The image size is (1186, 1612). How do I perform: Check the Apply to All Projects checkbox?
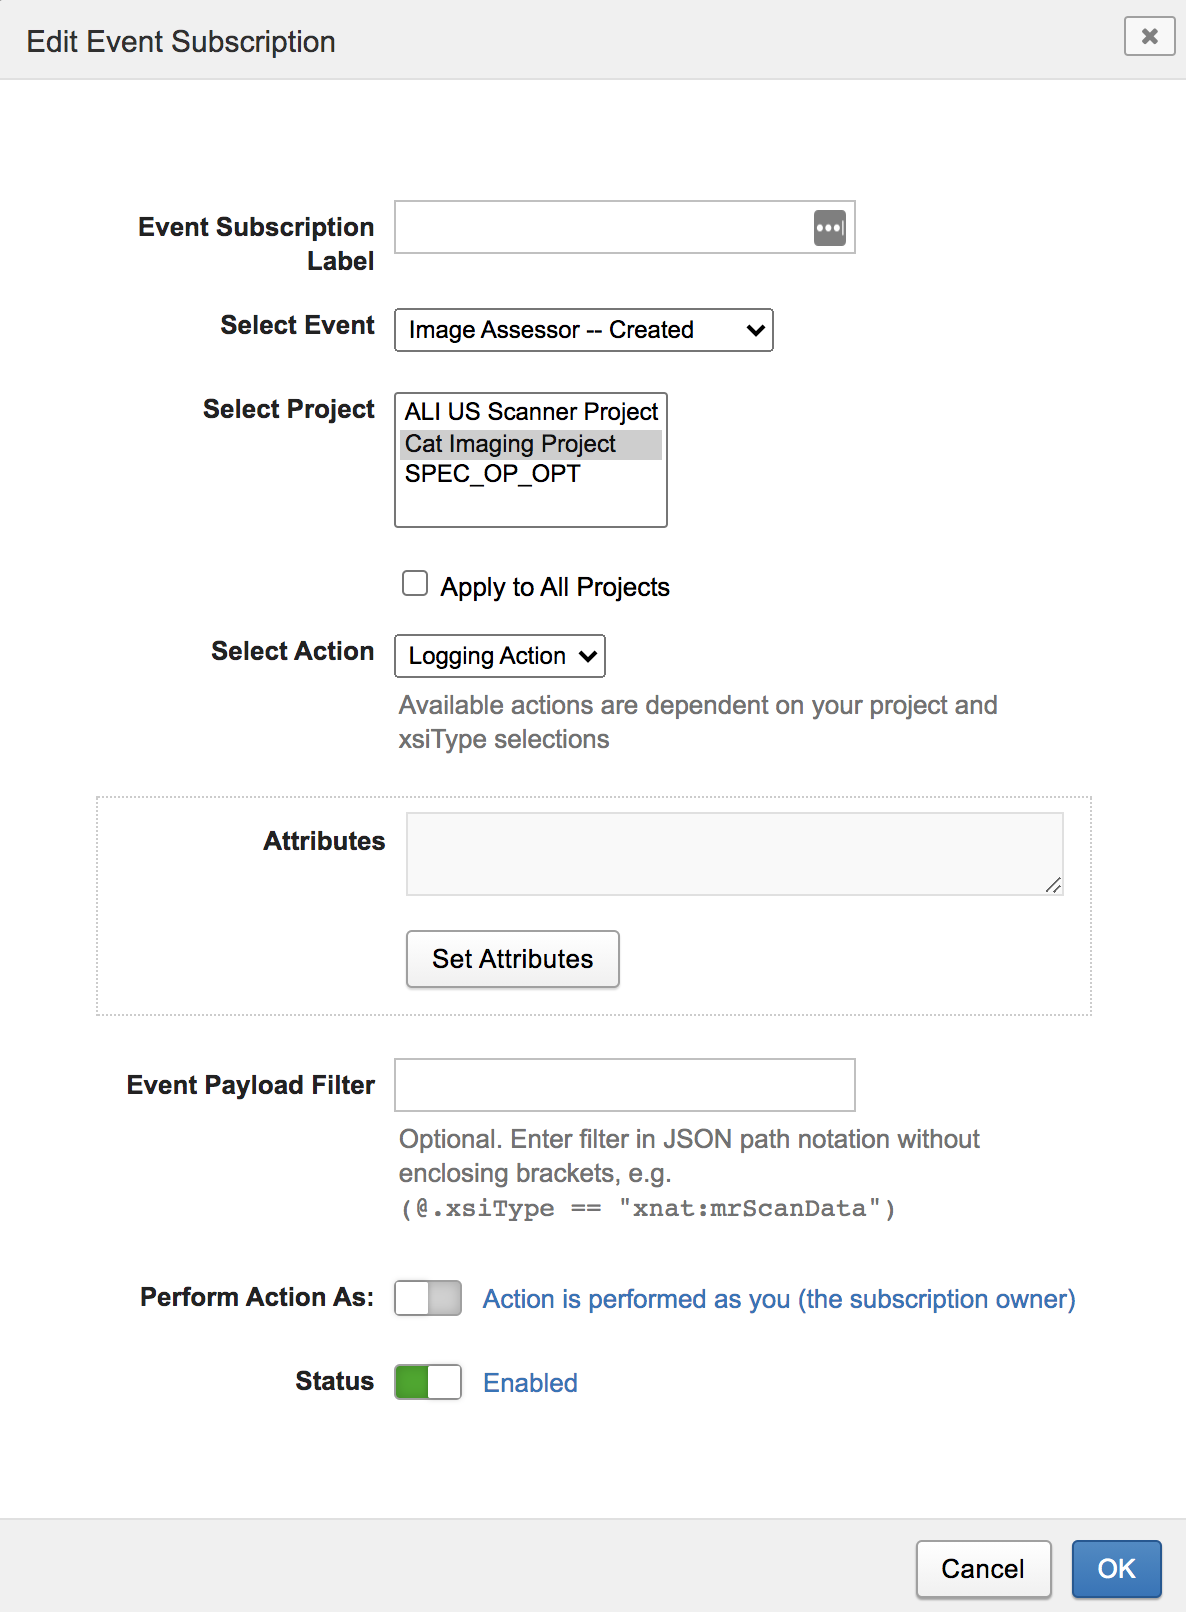pos(415,583)
